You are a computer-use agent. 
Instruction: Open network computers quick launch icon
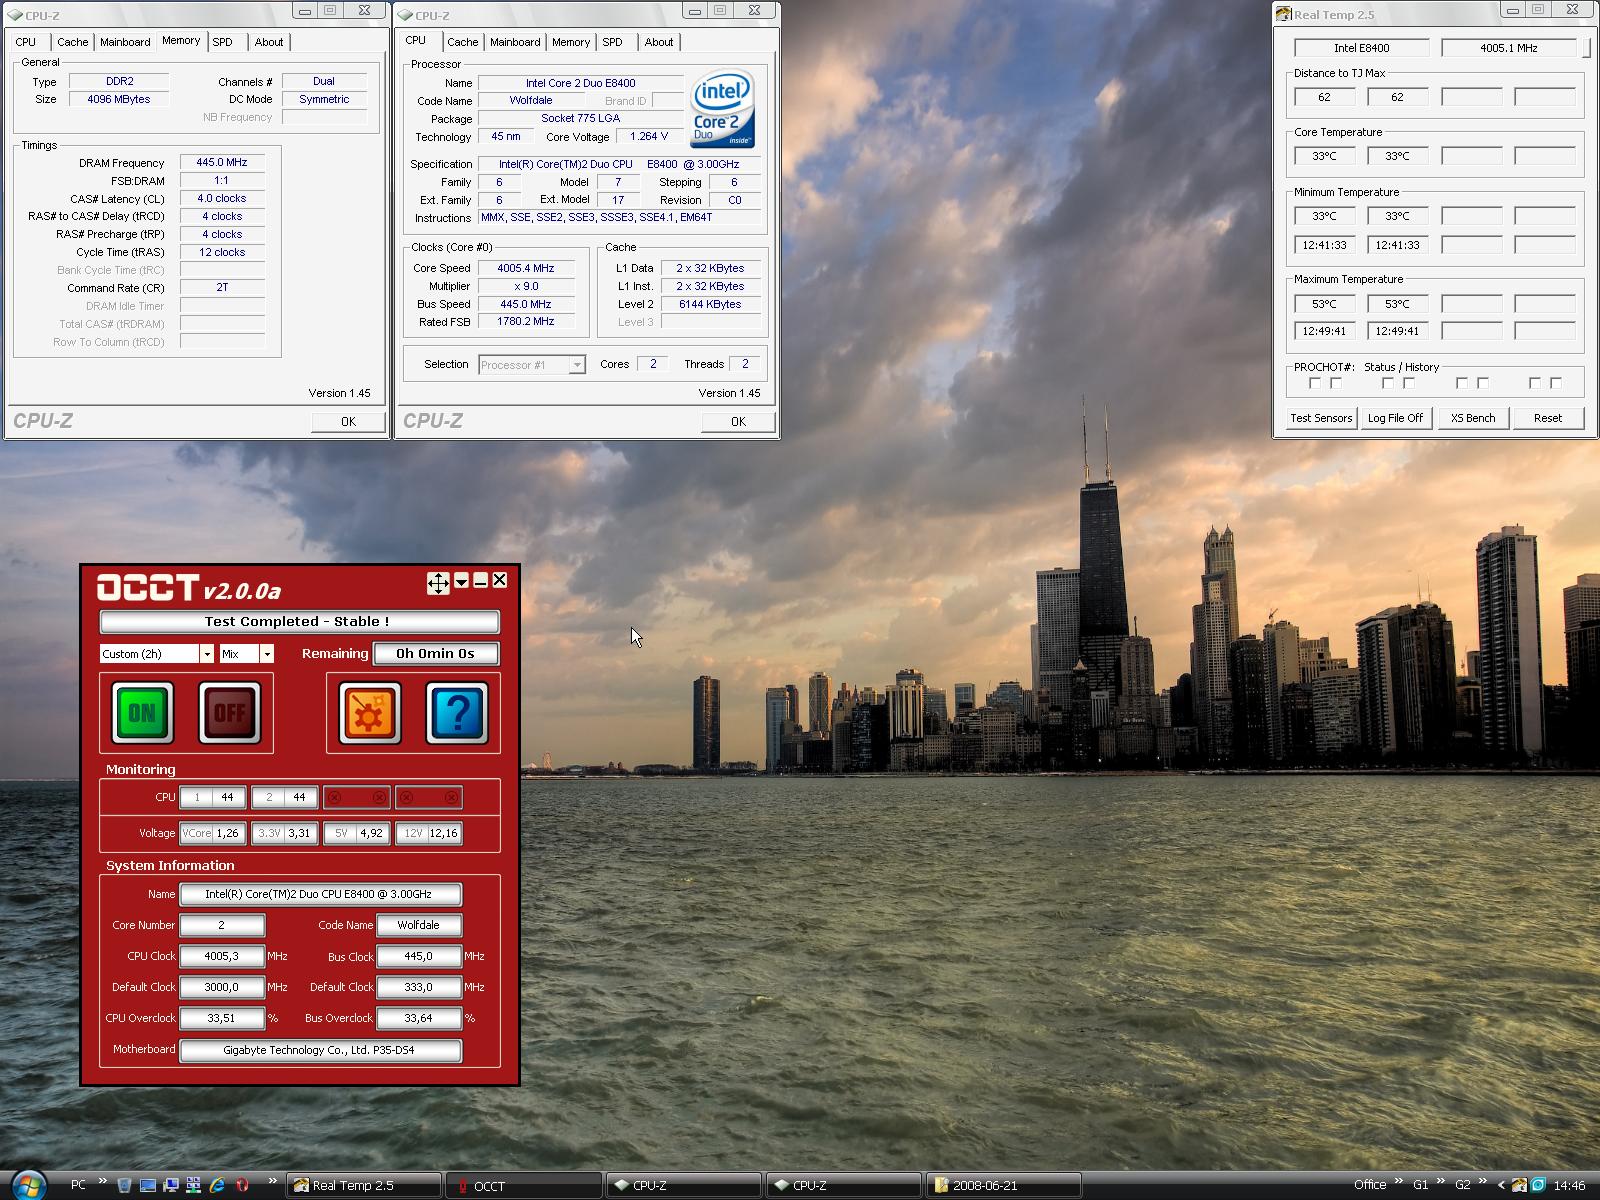(194, 1185)
